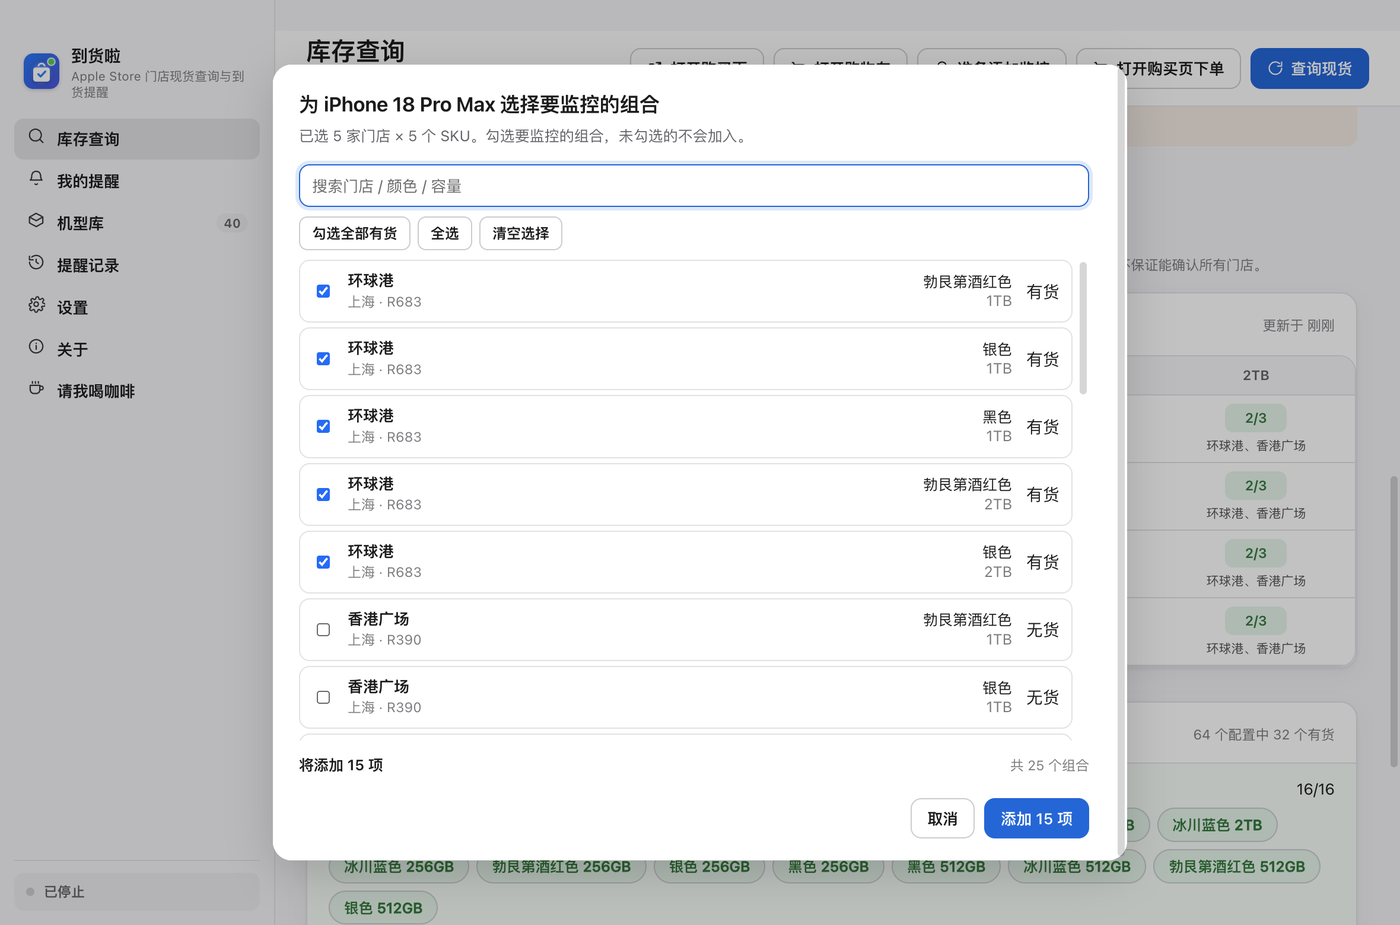Click the 2TB column header
Image resolution: width=1400 pixels, height=925 pixels.
point(1256,375)
